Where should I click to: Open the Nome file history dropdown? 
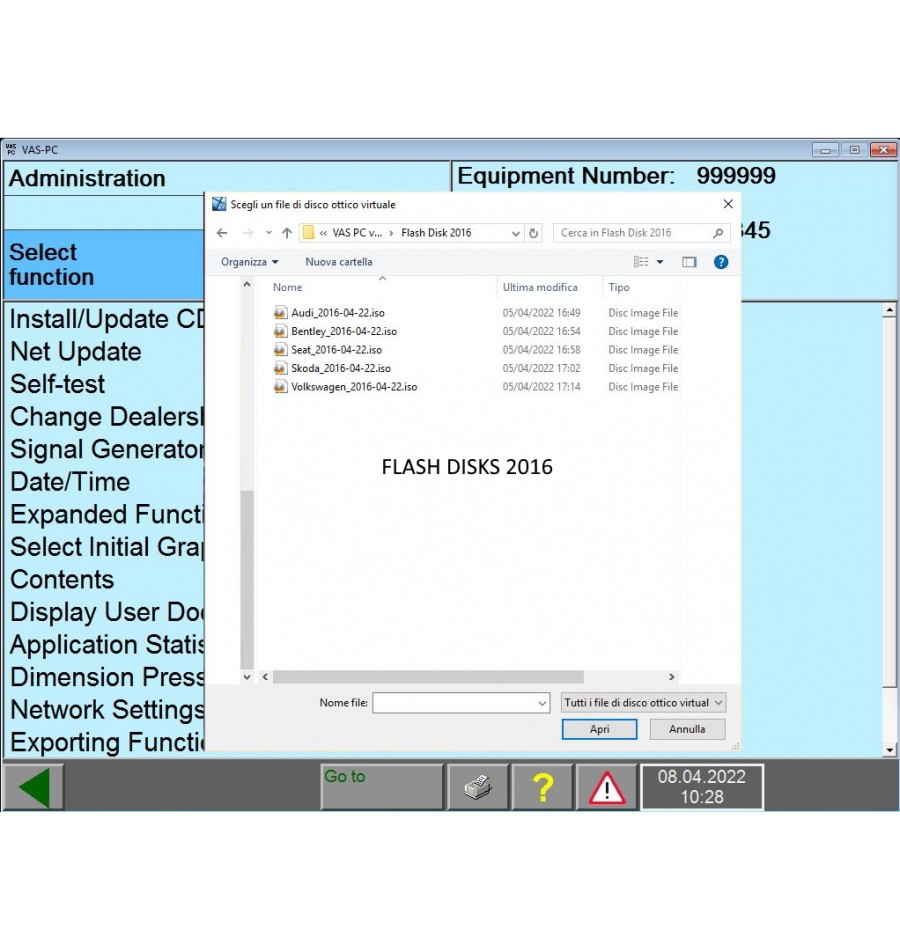coord(542,703)
